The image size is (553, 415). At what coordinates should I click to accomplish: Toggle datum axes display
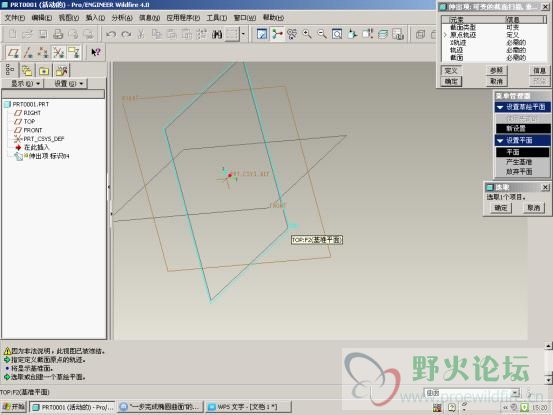click(x=28, y=53)
